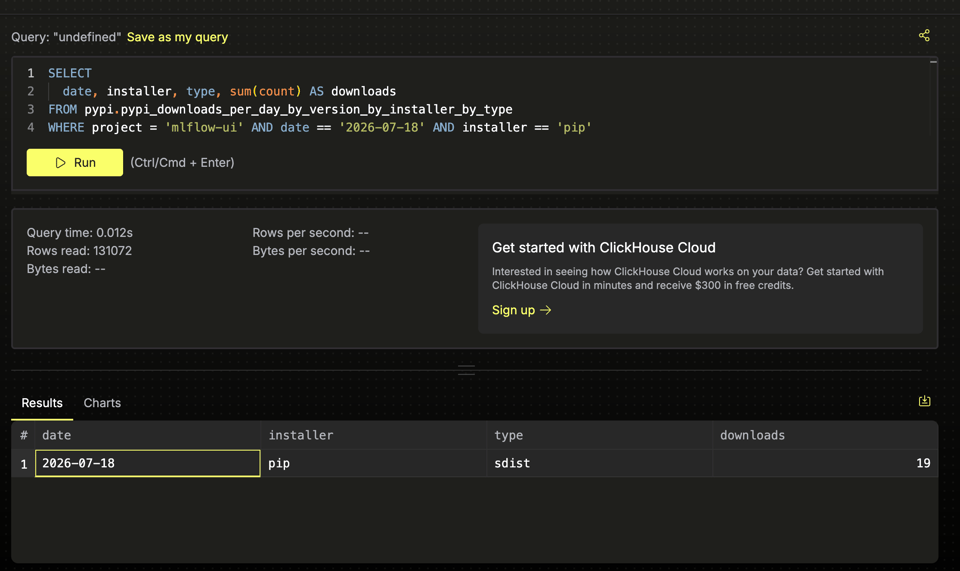
Task: Select the downloads value 19 cell
Action: (825, 463)
